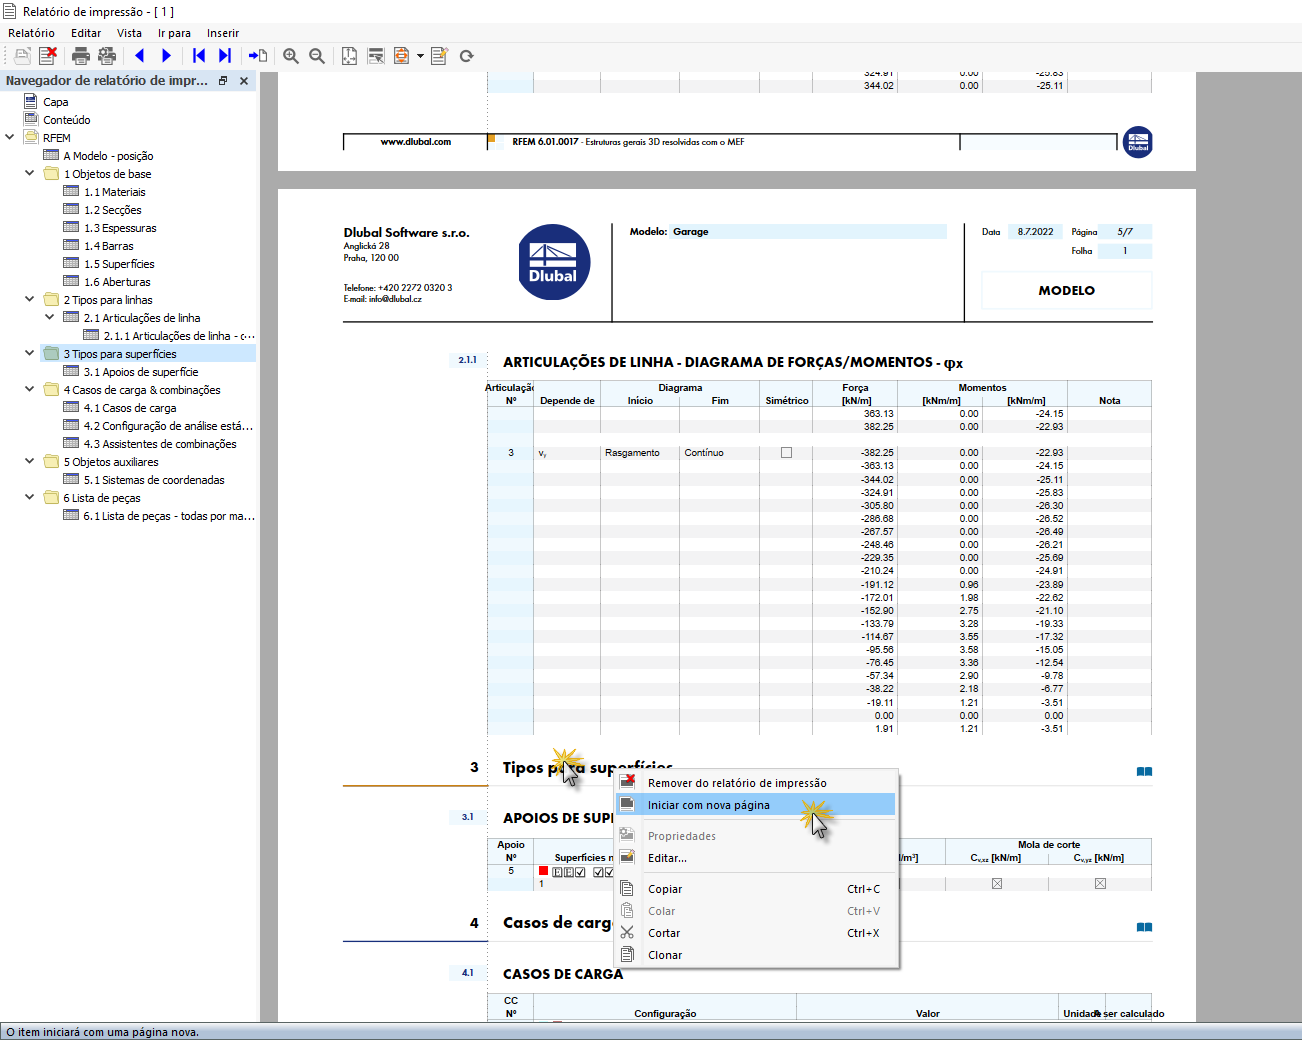Image resolution: width=1302 pixels, height=1040 pixels.
Task: Collapse the 1 Objetos de base folder
Action: 30,173
